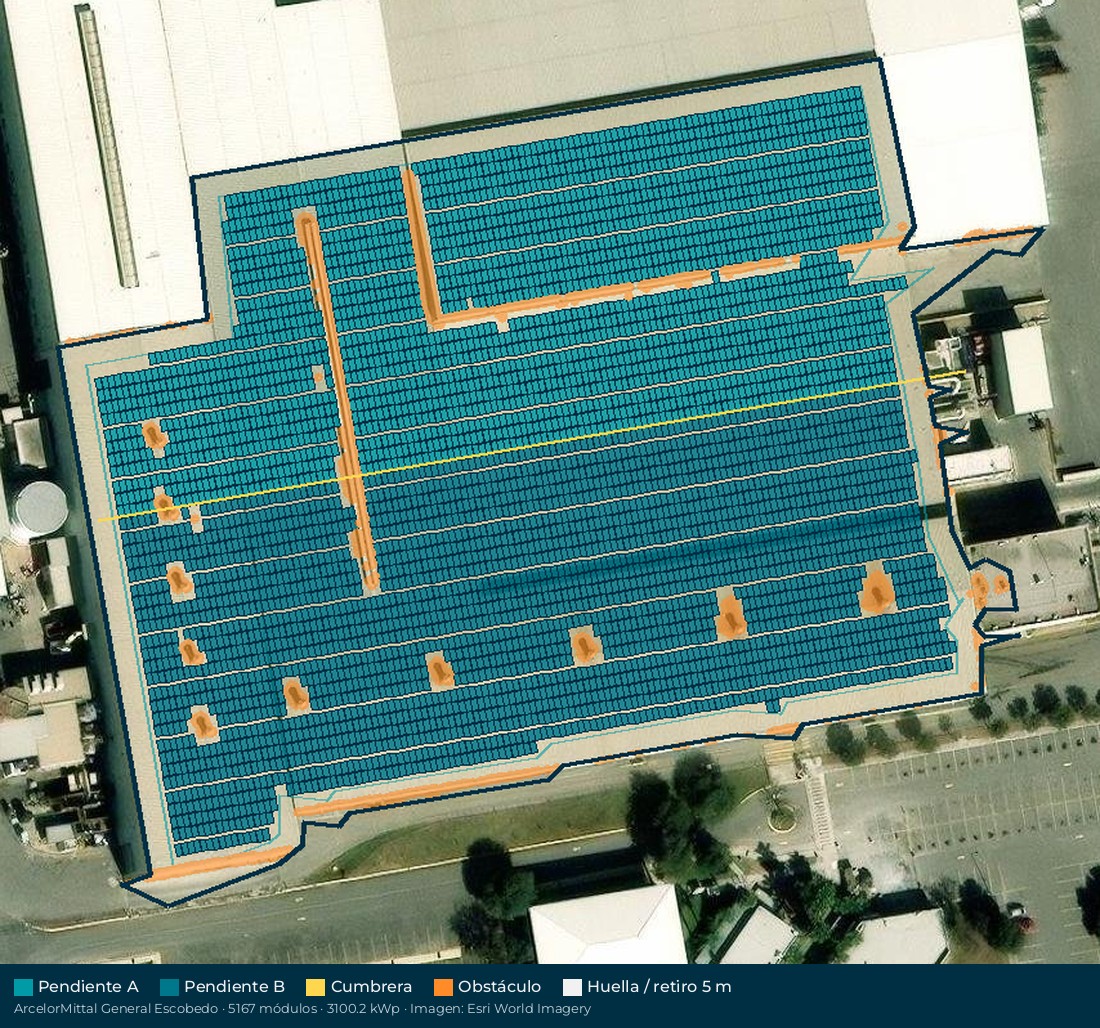Click the white Huella / retiro swatch

click(572, 987)
